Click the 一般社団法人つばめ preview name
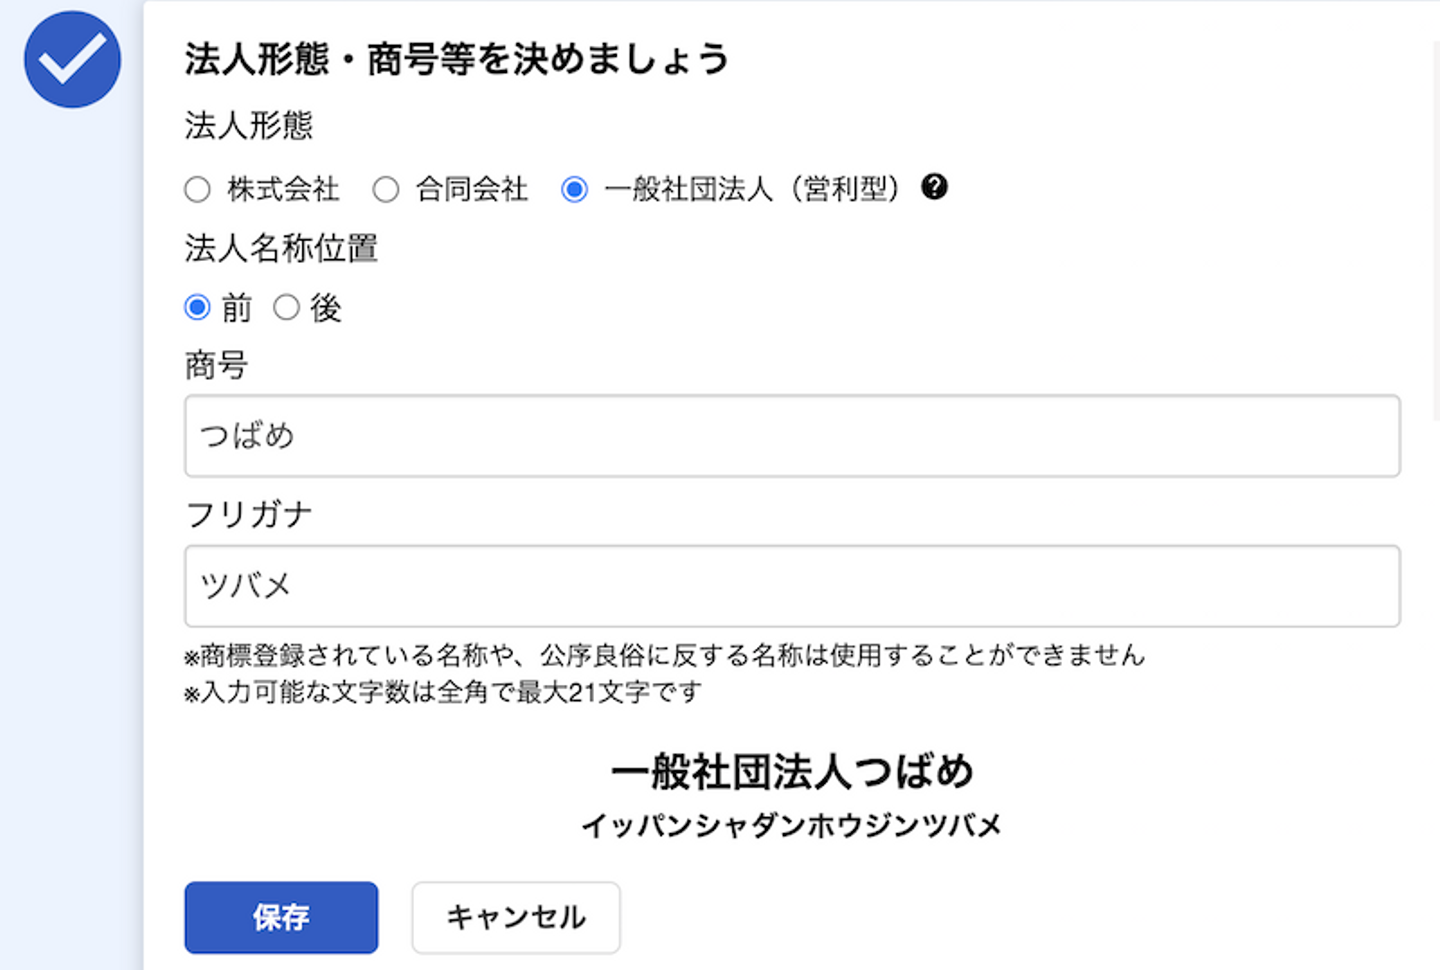Image resolution: width=1440 pixels, height=970 pixels. point(791,772)
